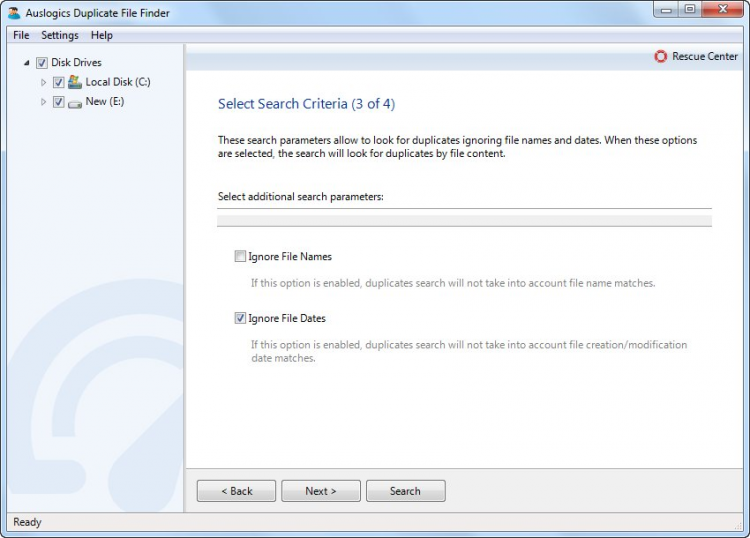Uncheck the Ignore File Dates option

pyautogui.click(x=240, y=318)
